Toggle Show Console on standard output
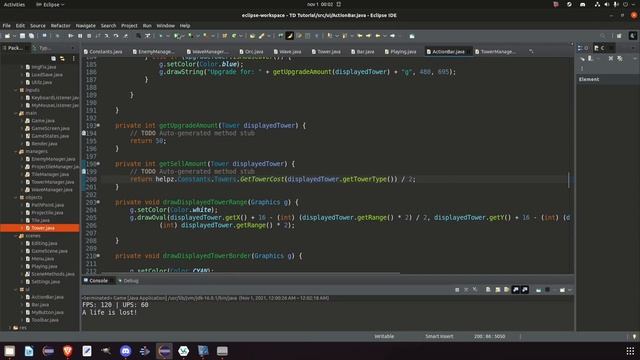The width and height of the screenshot is (640, 360). coord(516,290)
